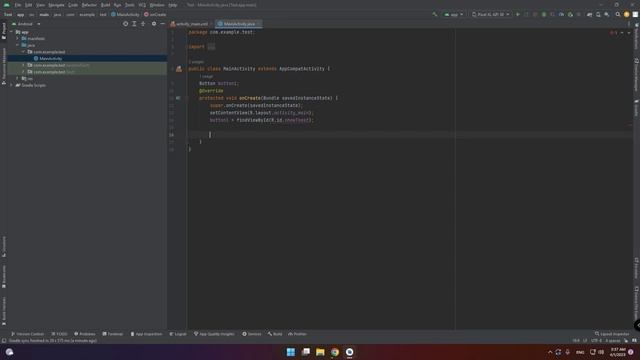Click the taskbar clock and date
Screen dimensions: 640x360
tap(618, 352)
